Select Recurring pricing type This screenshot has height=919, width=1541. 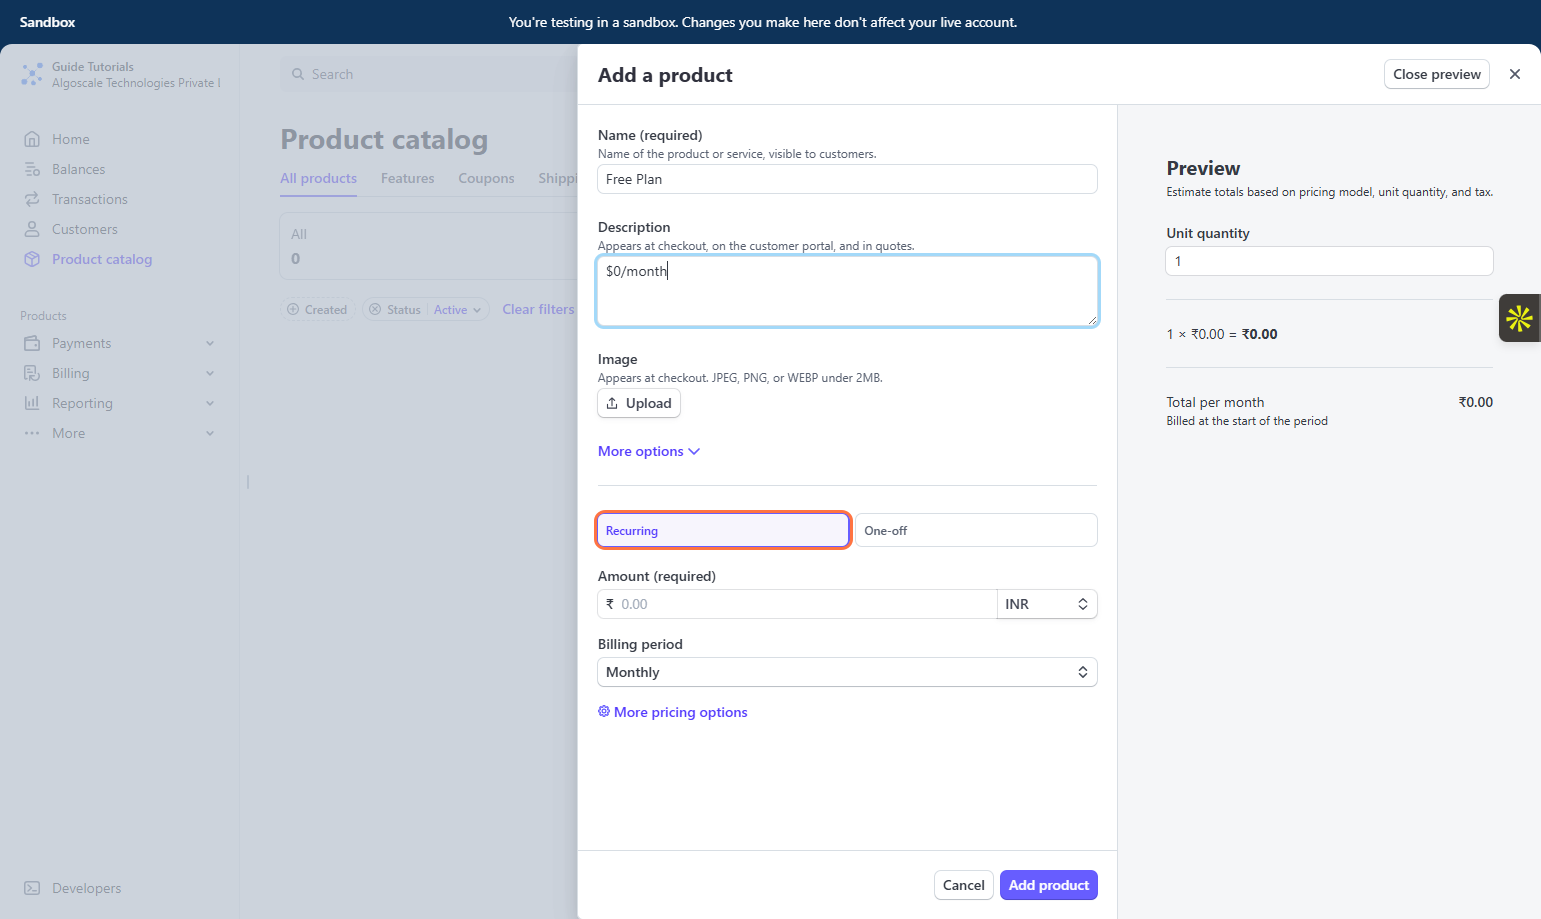pyautogui.click(x=723, y=530)
